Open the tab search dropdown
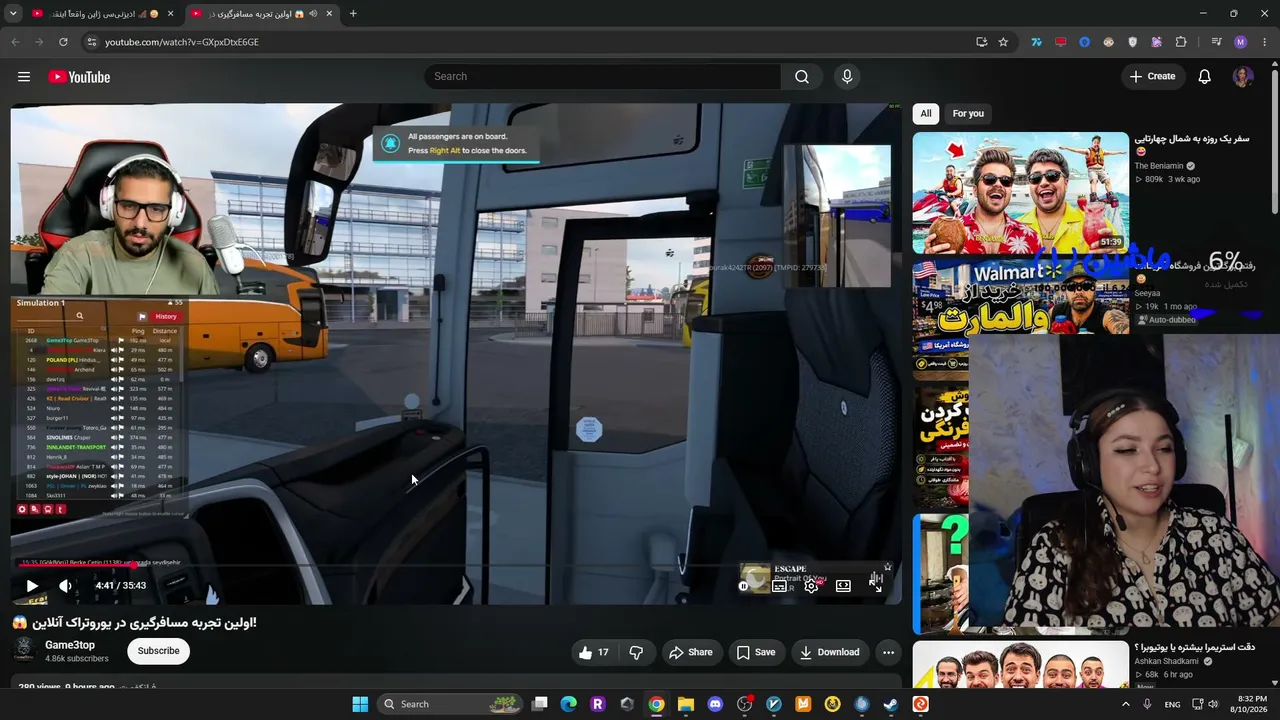The width and height of the screenshot is (1280, 720). click(13, 14)
